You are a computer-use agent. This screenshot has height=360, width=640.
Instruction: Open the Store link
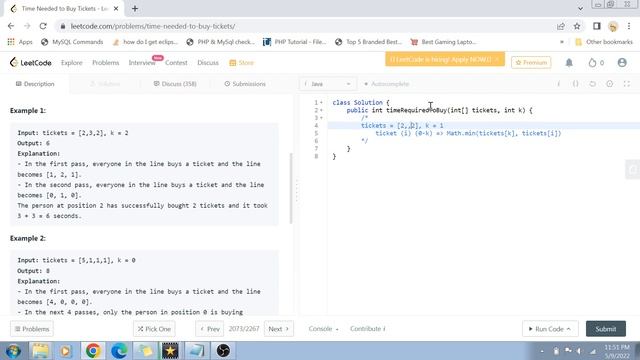tap(242, 62)
